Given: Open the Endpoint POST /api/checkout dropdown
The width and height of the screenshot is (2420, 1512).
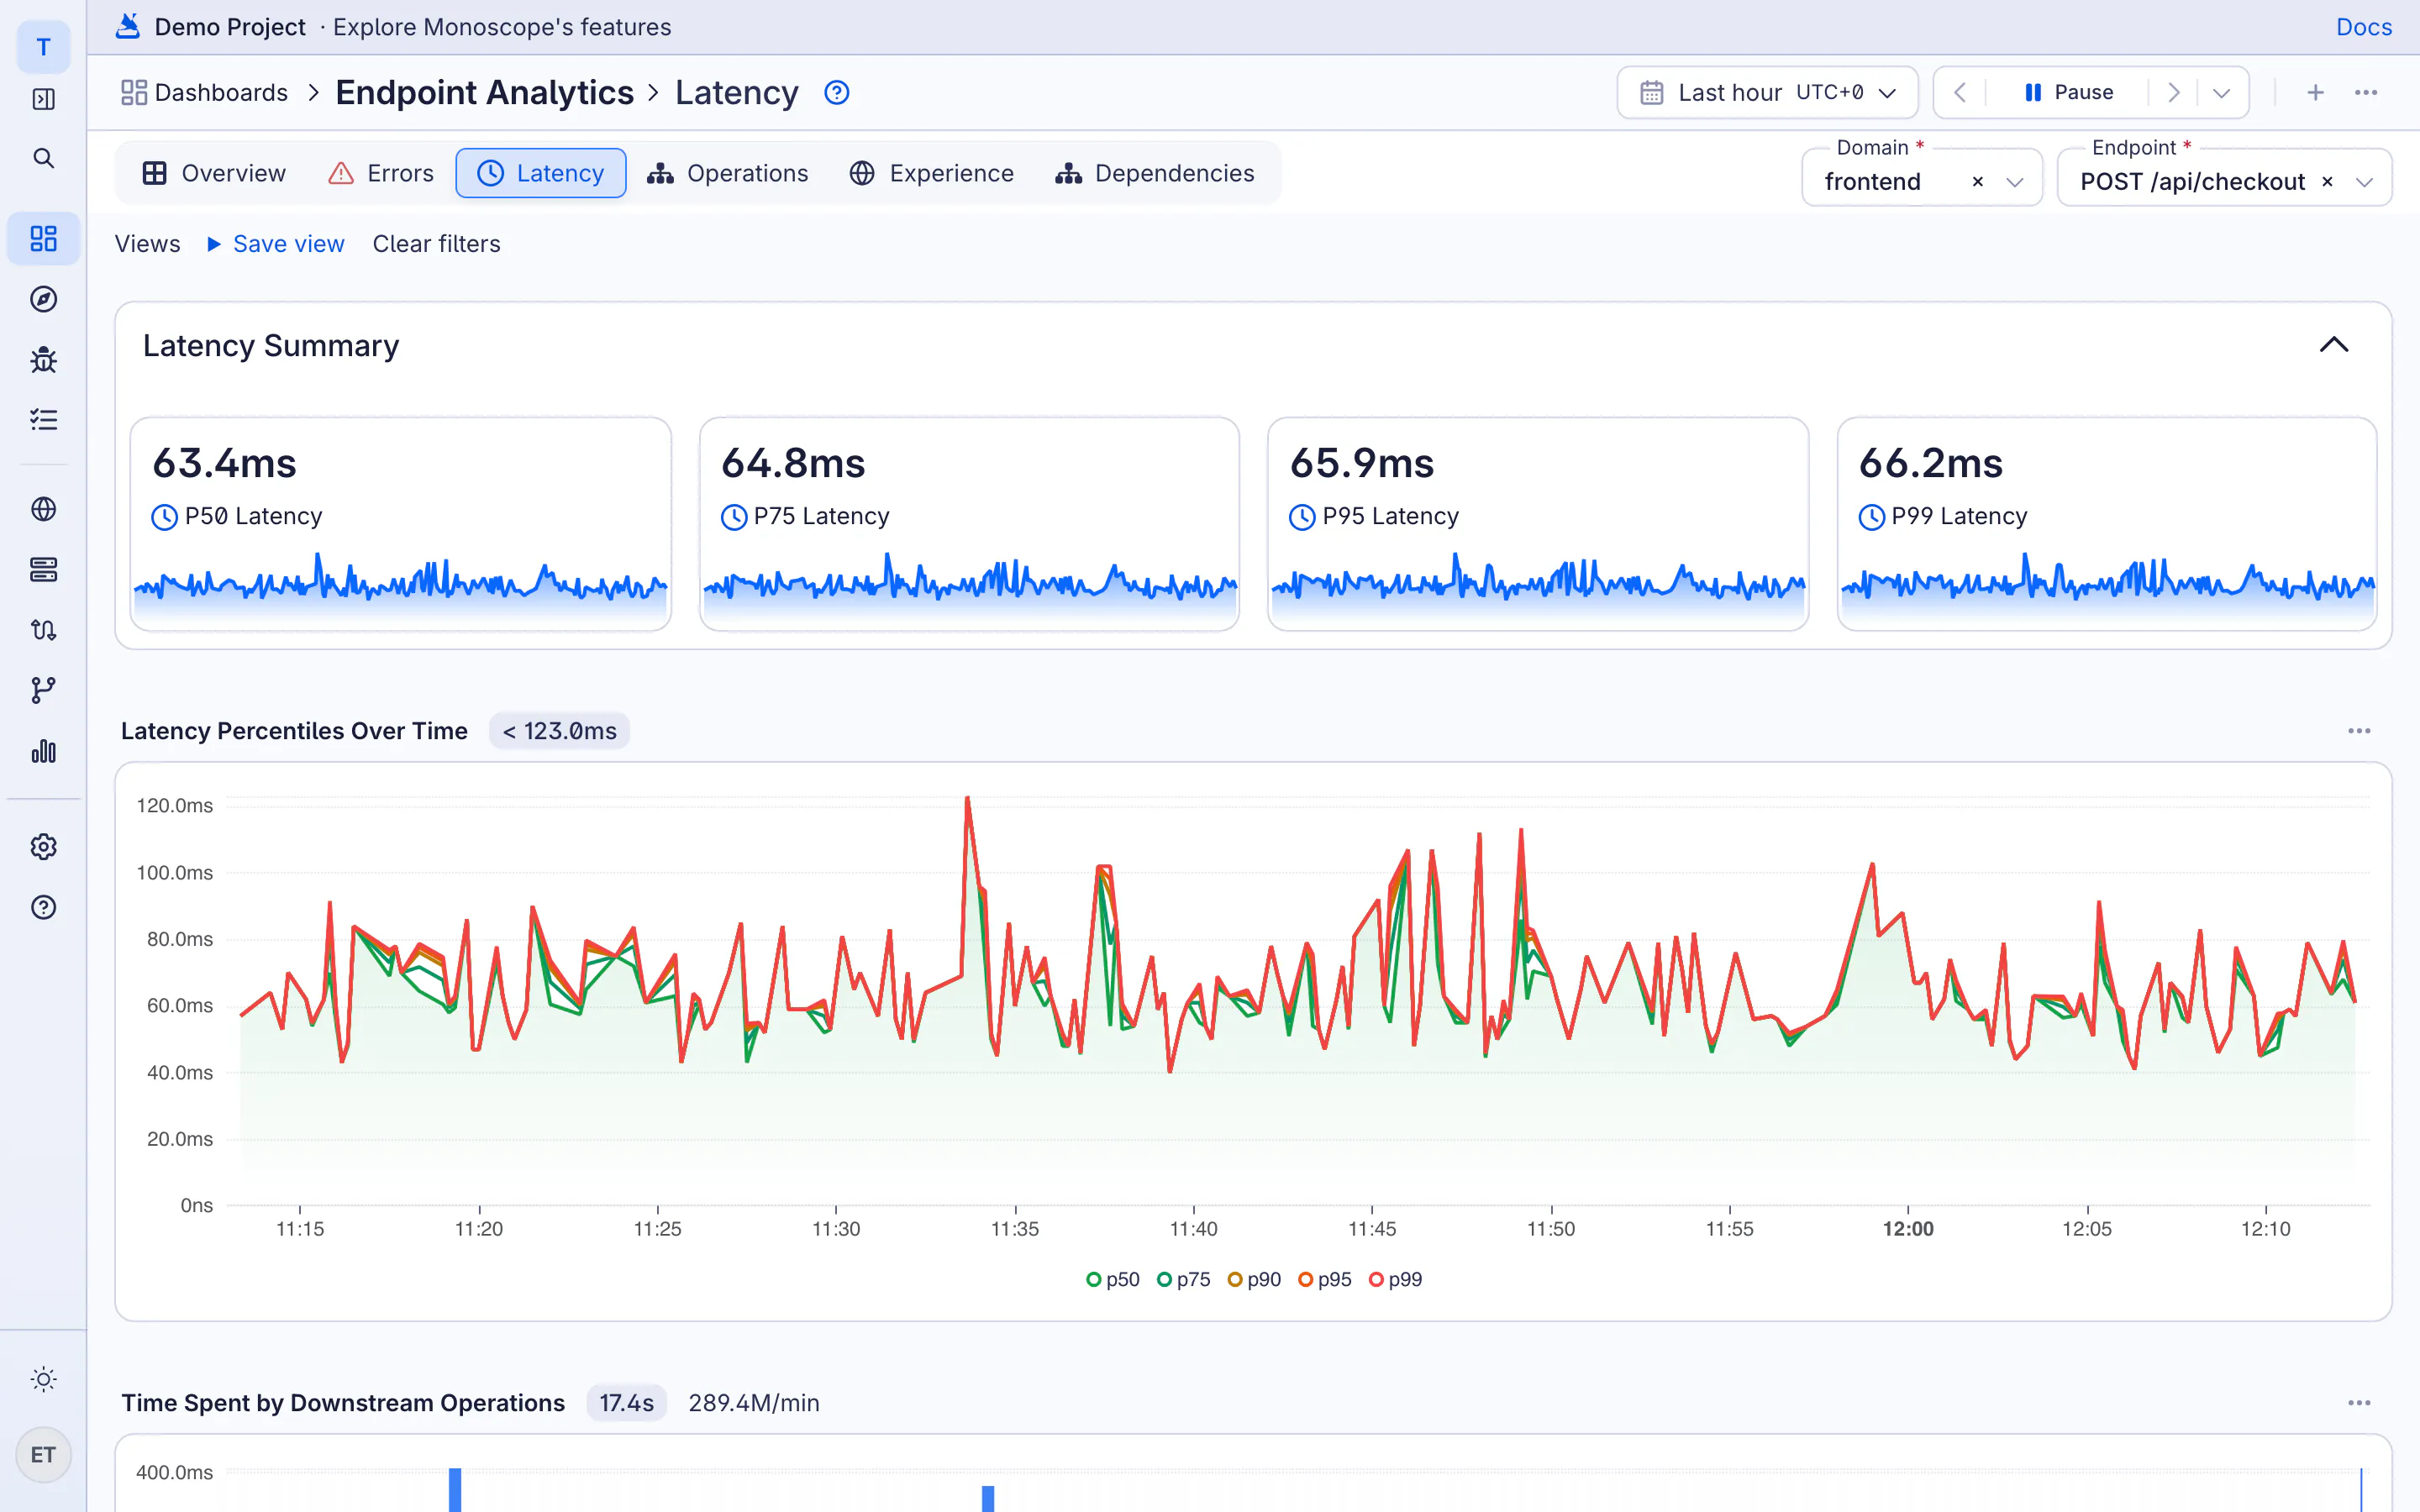Looking at the screenshot, I should (x=2224, y=178).
